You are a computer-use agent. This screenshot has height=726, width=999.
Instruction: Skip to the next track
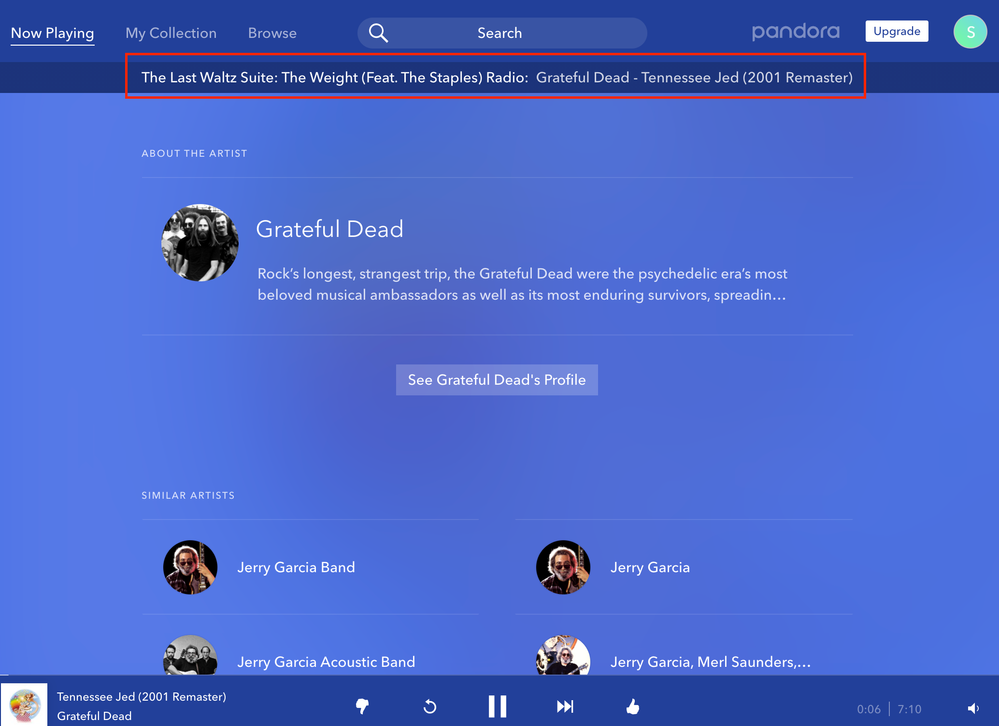[565, 707]
